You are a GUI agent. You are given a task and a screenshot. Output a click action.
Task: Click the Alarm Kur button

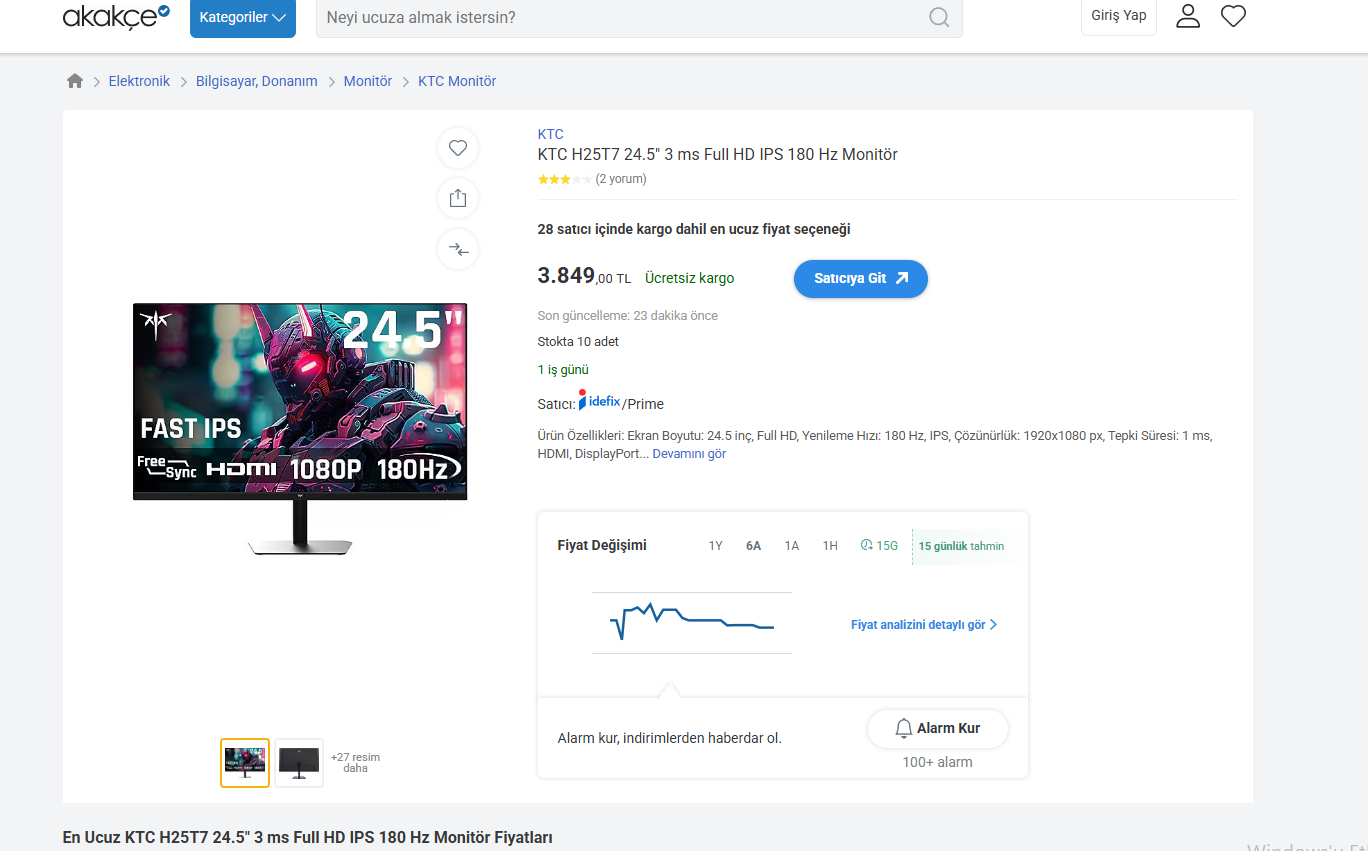pyautogui.click(x=937, y=728)
